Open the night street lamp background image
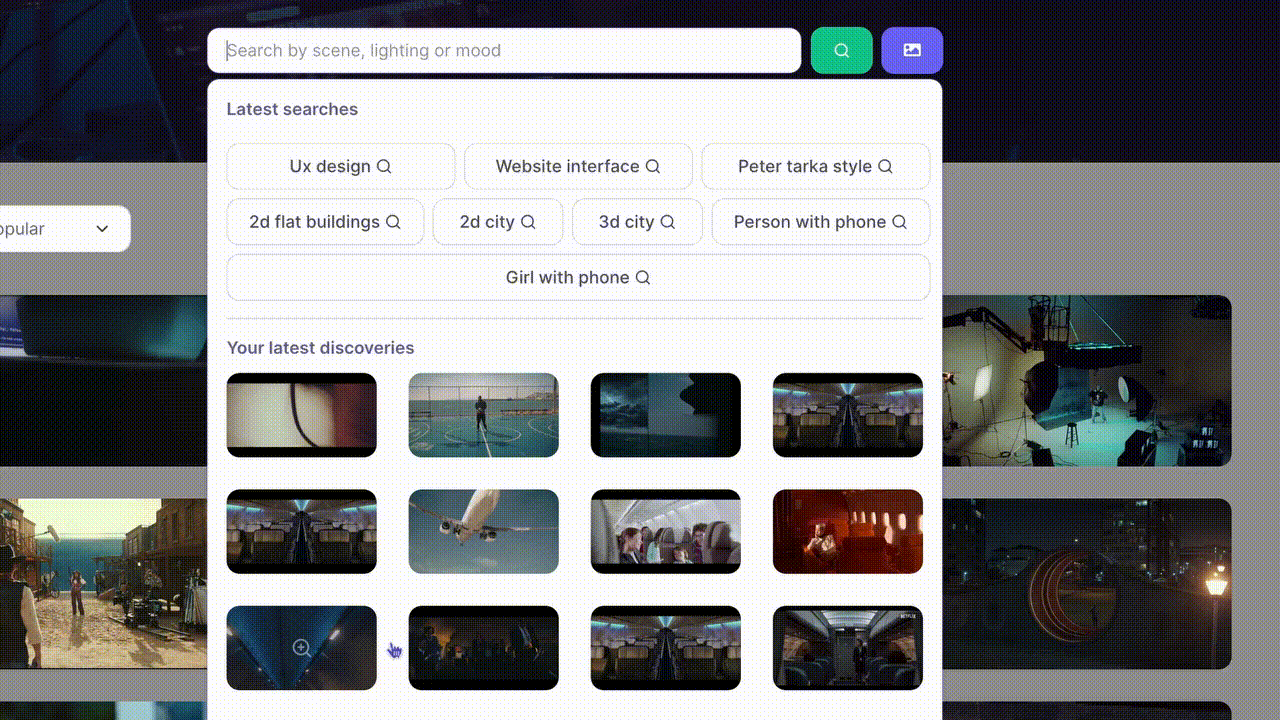1280x720 pixels. [1087, 584]
